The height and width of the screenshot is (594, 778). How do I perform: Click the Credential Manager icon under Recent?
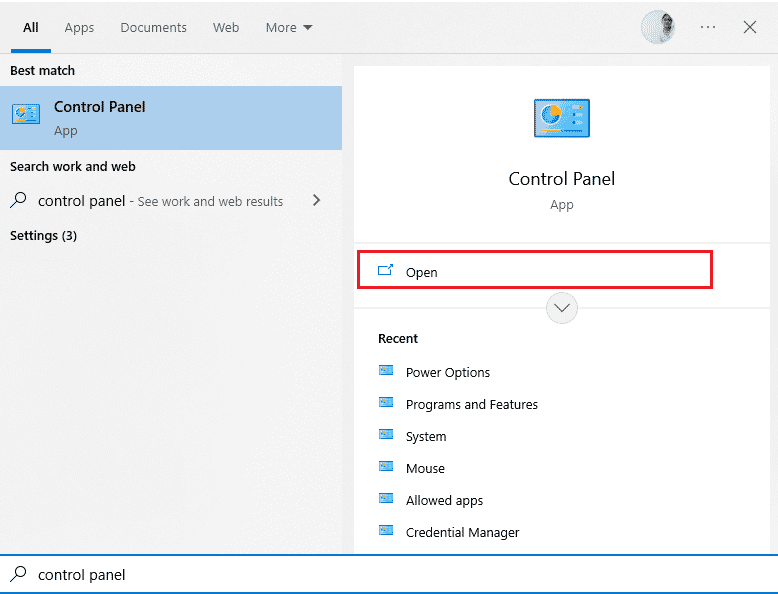(386, 531)
